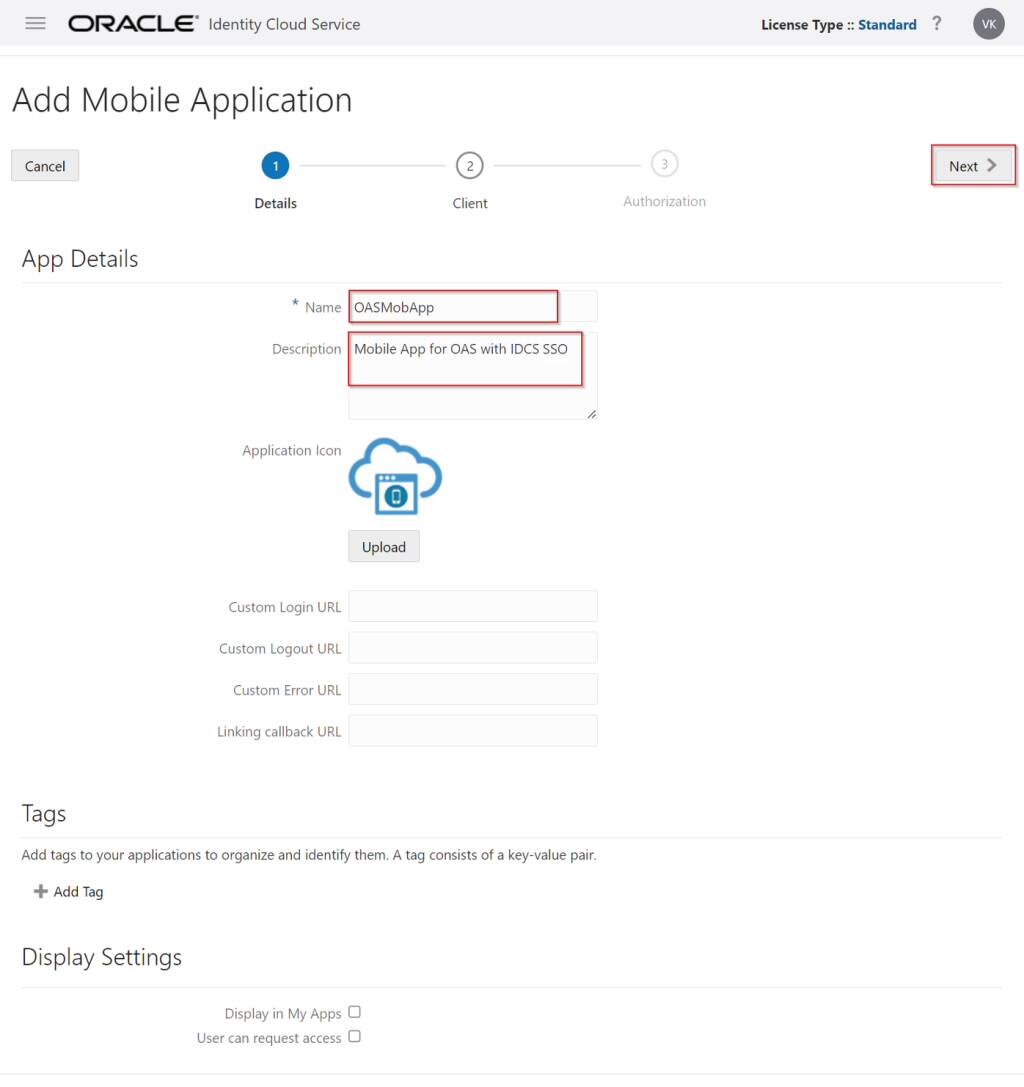Click the Standard license type link
Screen dimensions: 1024x1087
click(886, 24)
